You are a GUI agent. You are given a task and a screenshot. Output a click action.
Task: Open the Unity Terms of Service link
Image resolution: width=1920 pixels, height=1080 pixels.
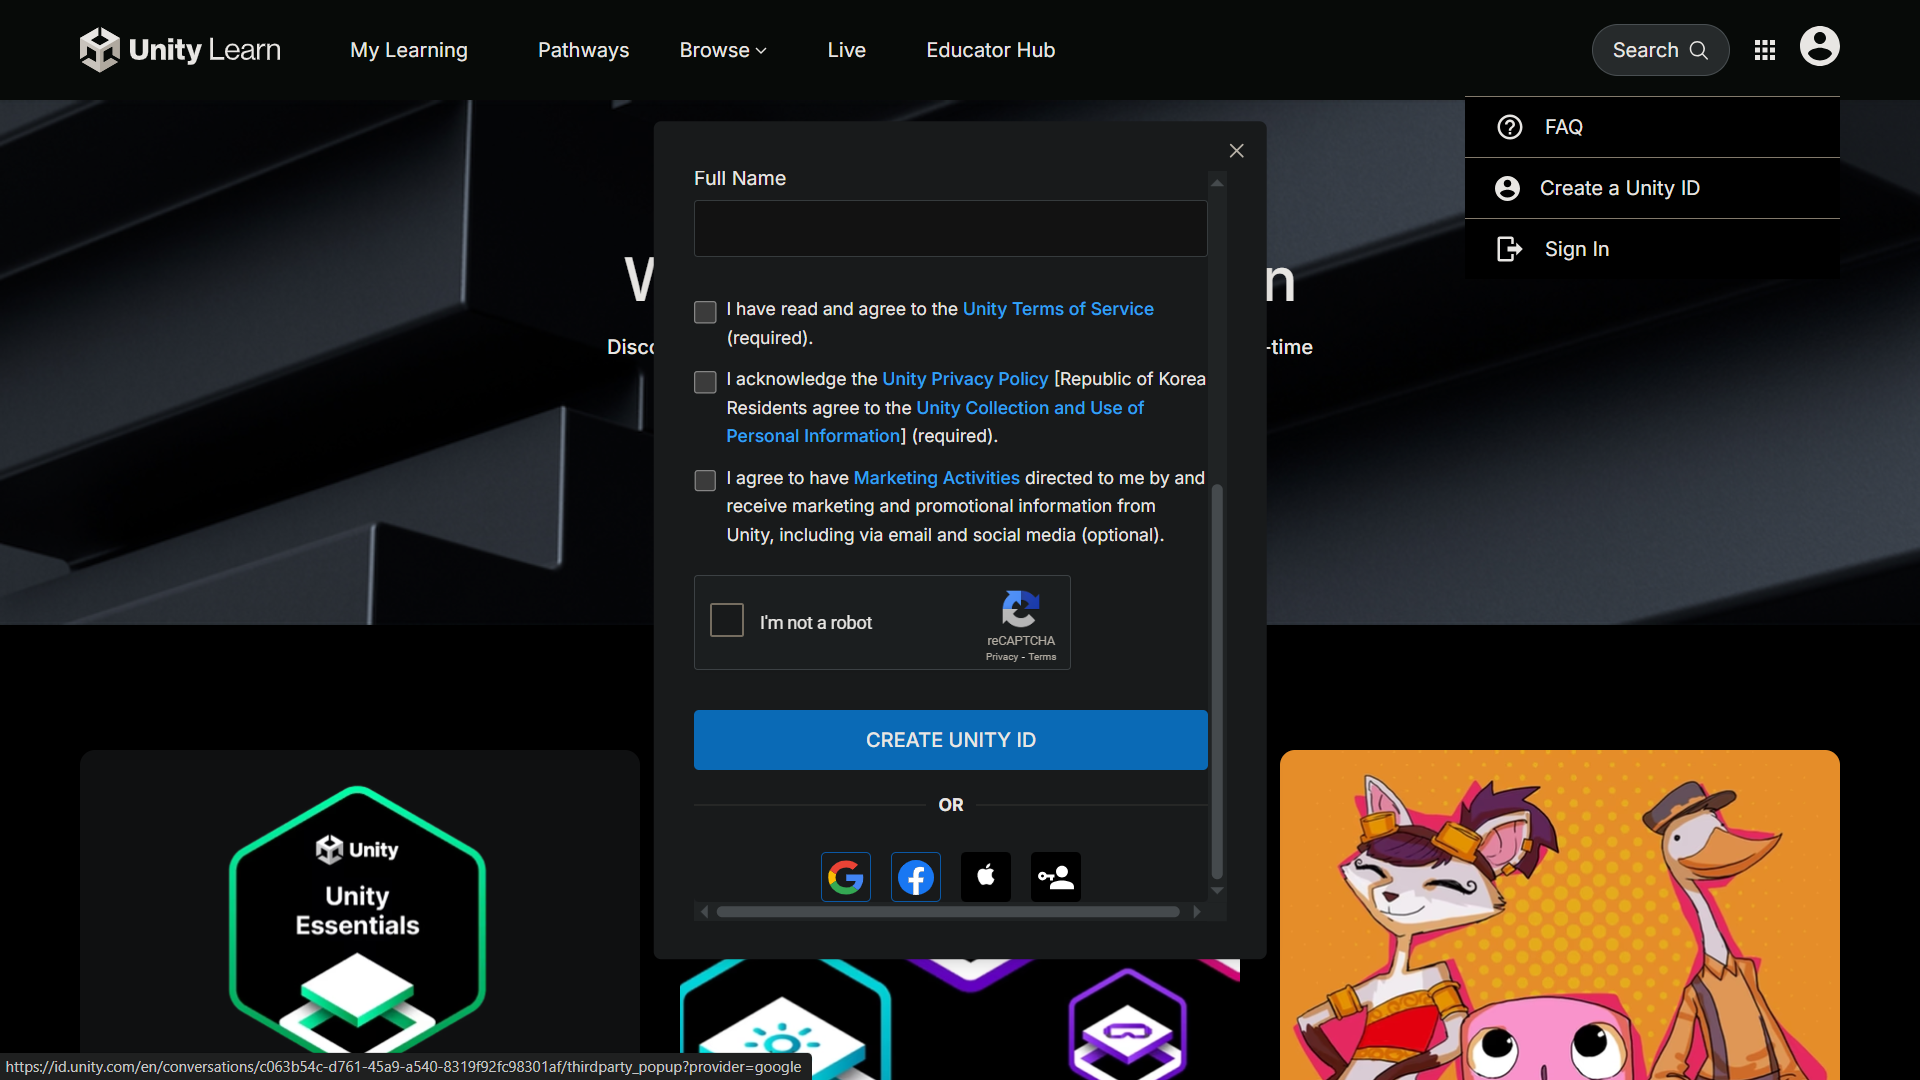click(1058, 309)
